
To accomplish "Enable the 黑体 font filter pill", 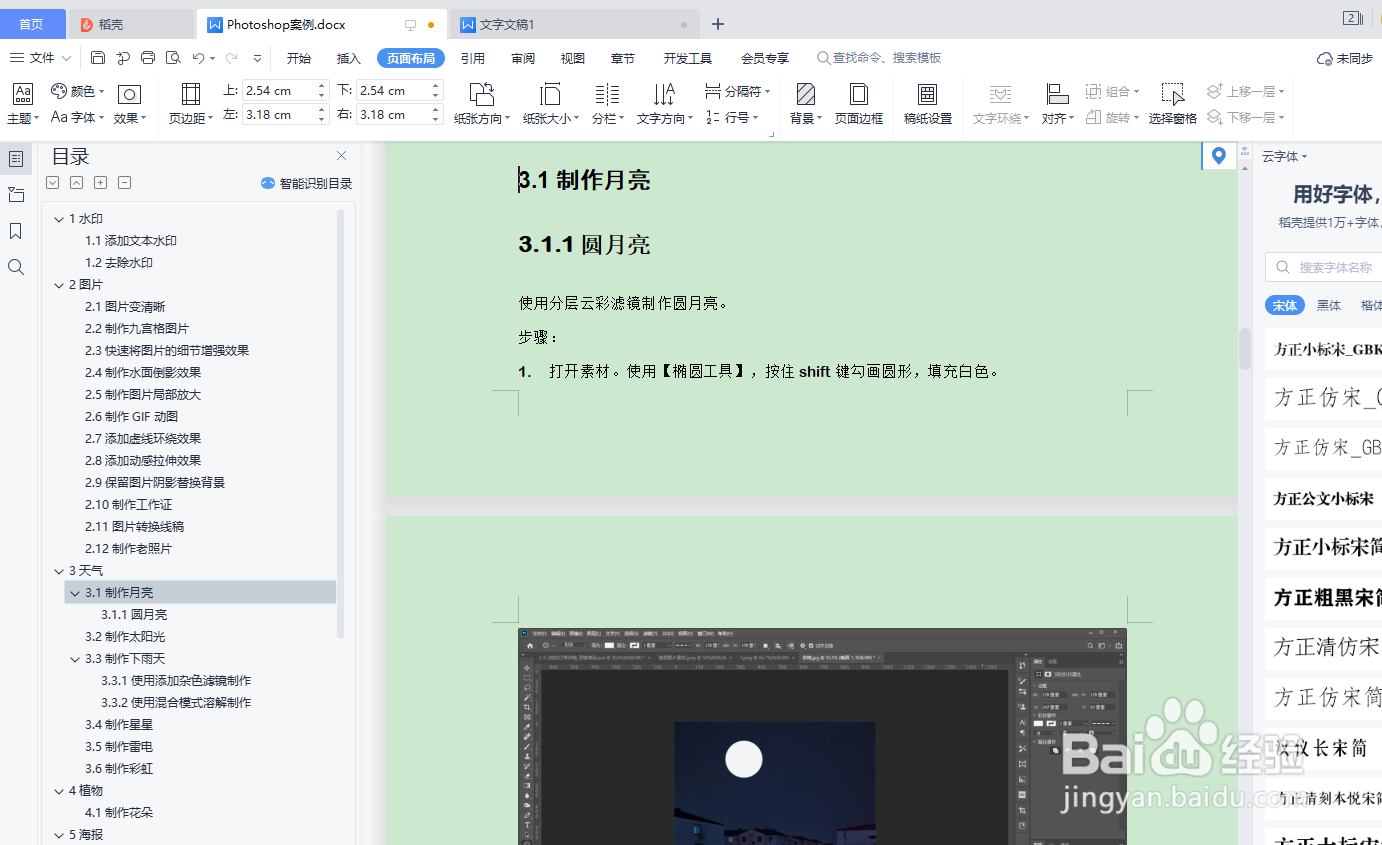I will click(x=1328, y=305).
